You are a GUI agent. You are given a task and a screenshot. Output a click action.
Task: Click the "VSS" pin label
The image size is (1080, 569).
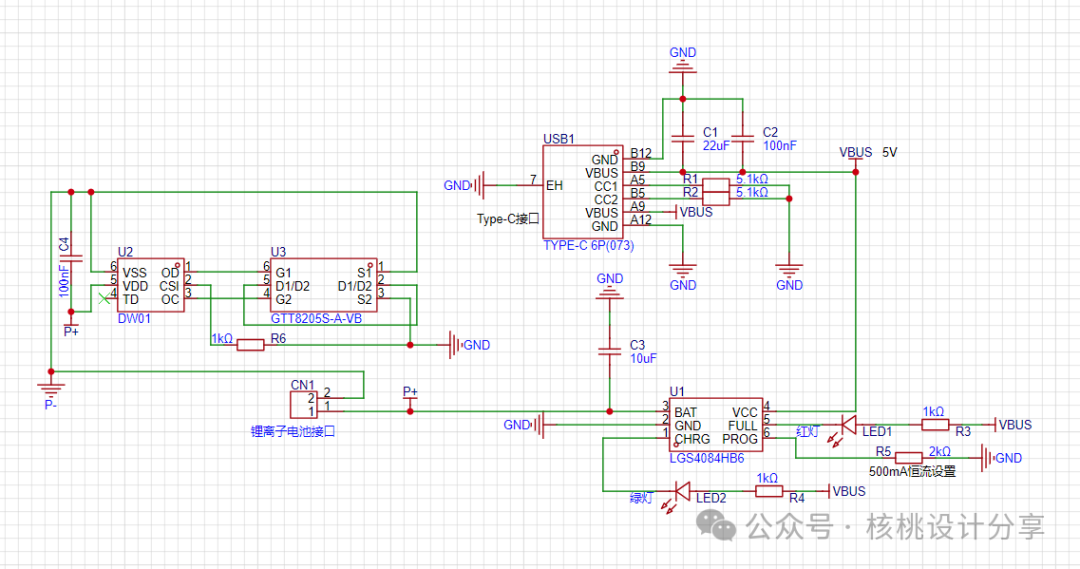pyautogui.click(x=134, y=273)
